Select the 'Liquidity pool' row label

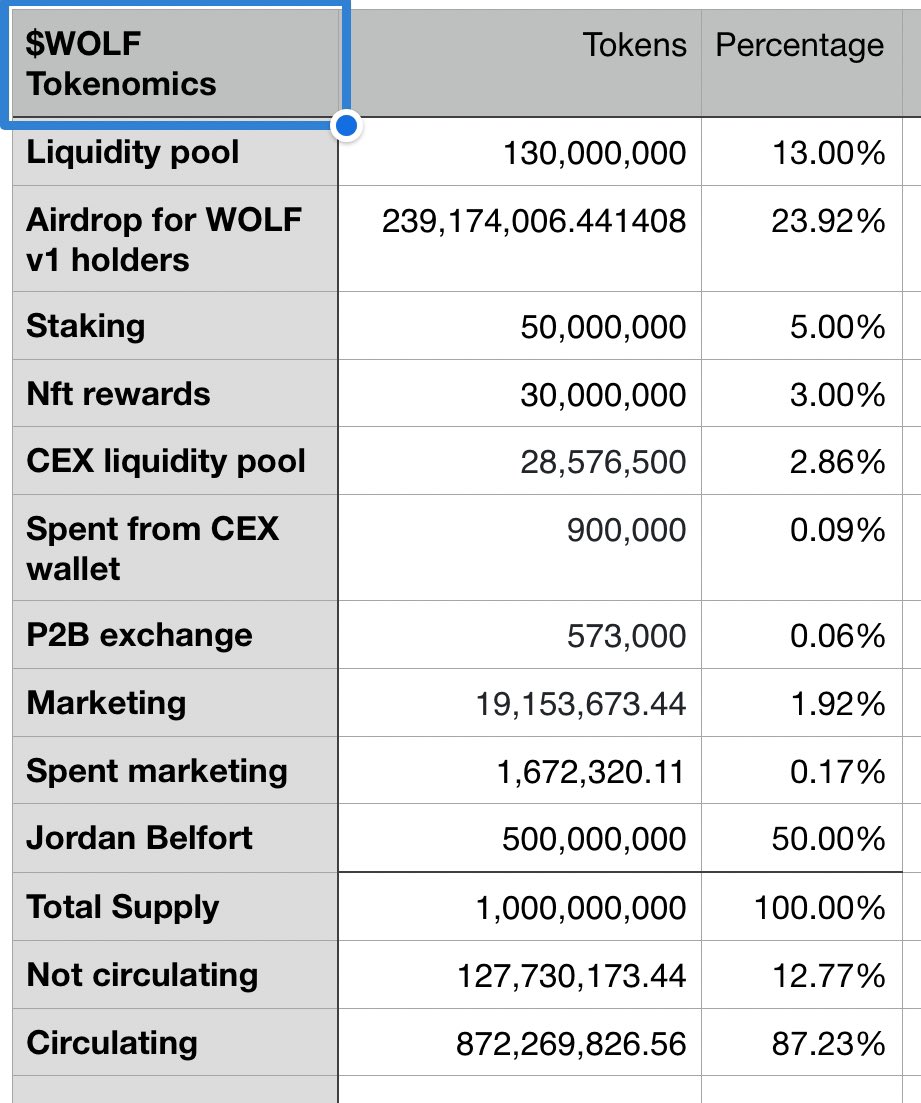click(175, 152)
